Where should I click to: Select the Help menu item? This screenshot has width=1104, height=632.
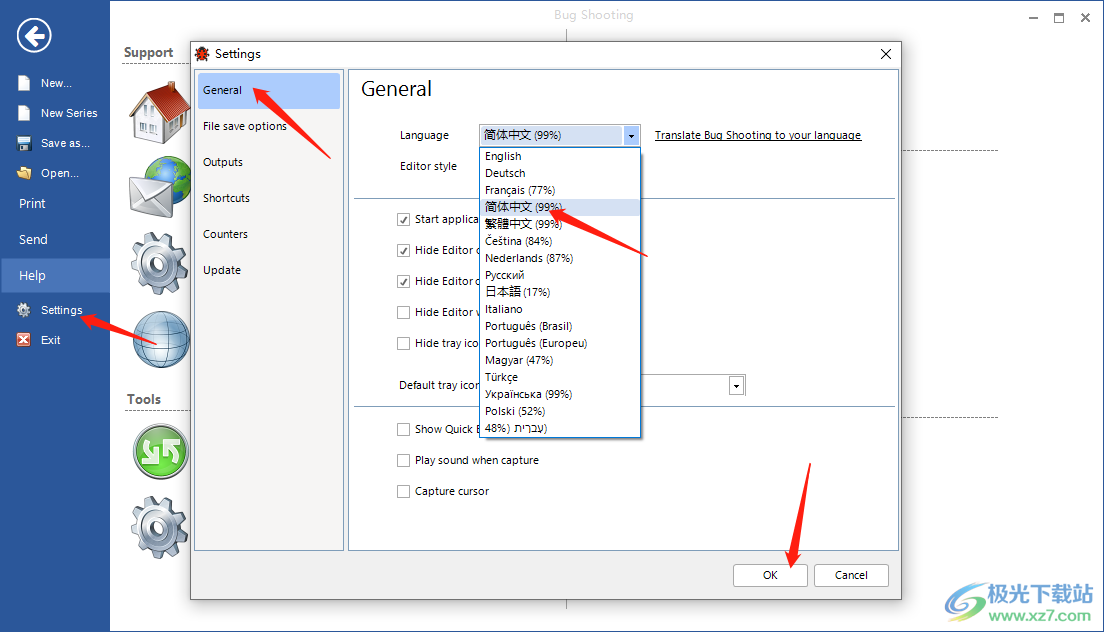click(x=55, y=275)
